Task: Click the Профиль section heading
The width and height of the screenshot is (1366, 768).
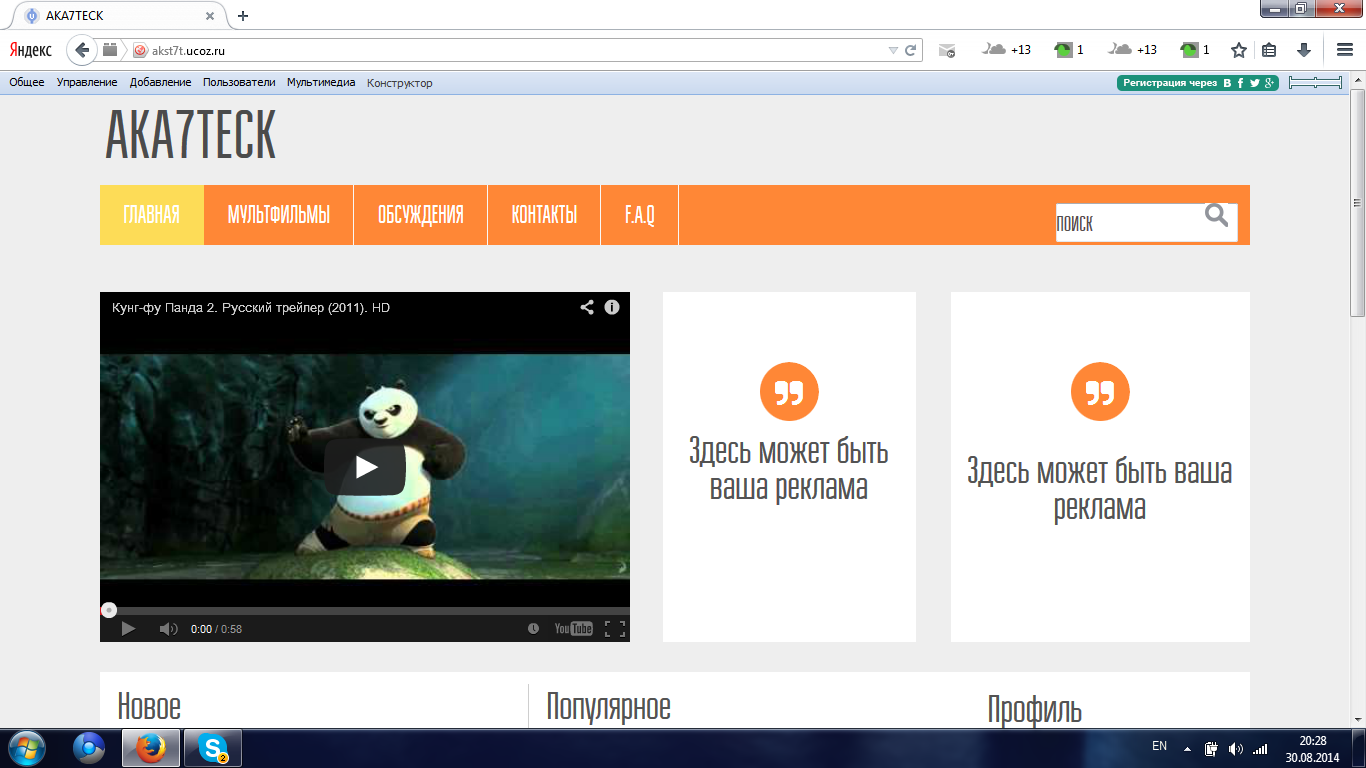Action: pos(1034,710)
